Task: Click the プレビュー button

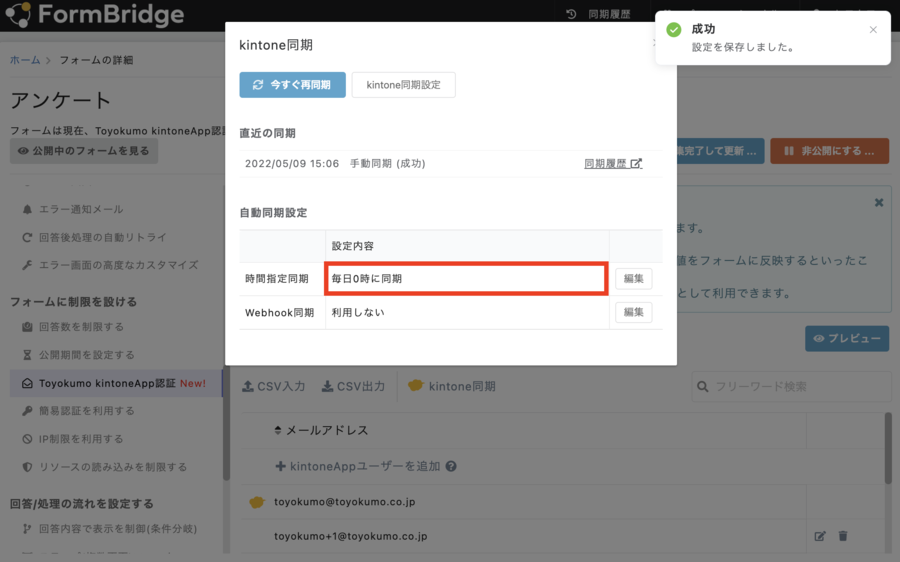Action: [847, 339]
